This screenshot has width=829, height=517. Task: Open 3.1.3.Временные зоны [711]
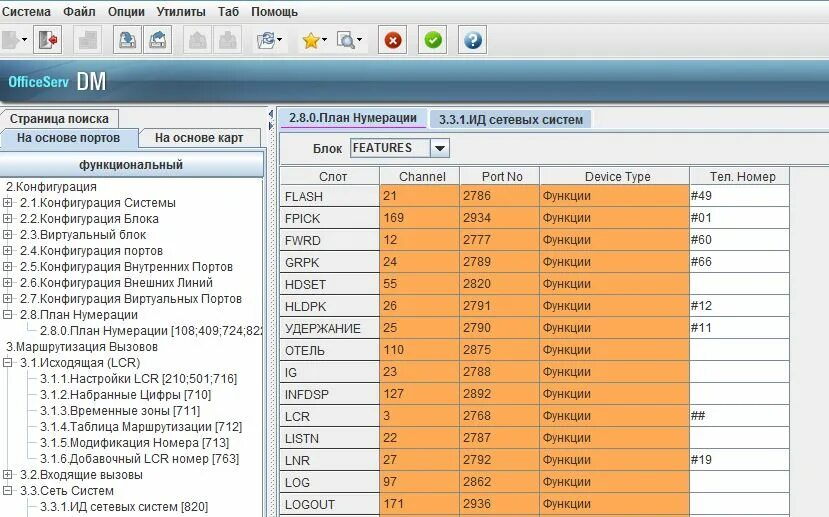120,411
